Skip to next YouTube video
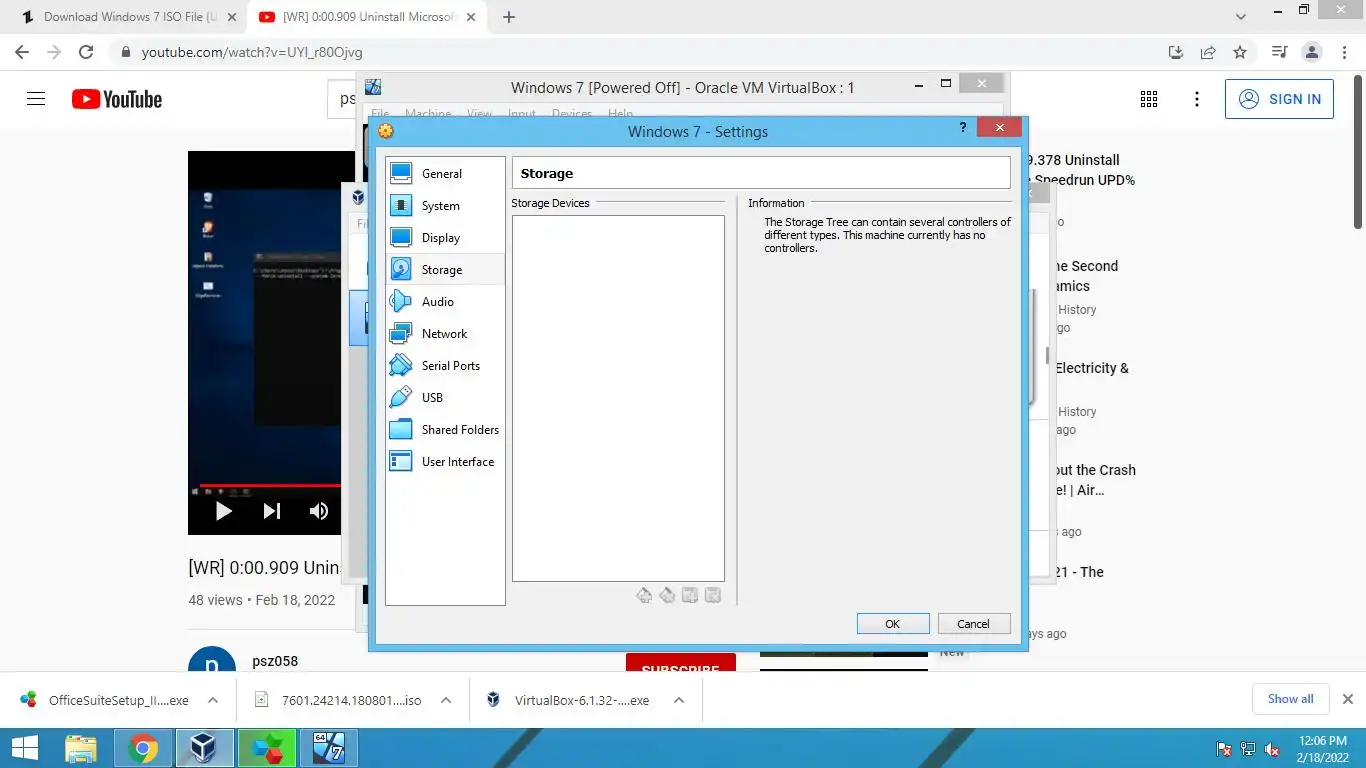The image size is (1366, 768). (x=272, y=511)
